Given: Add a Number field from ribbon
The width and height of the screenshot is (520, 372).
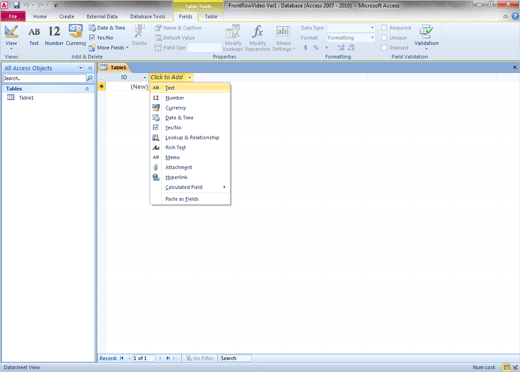Looking at the screenshot, I should 54,36.
